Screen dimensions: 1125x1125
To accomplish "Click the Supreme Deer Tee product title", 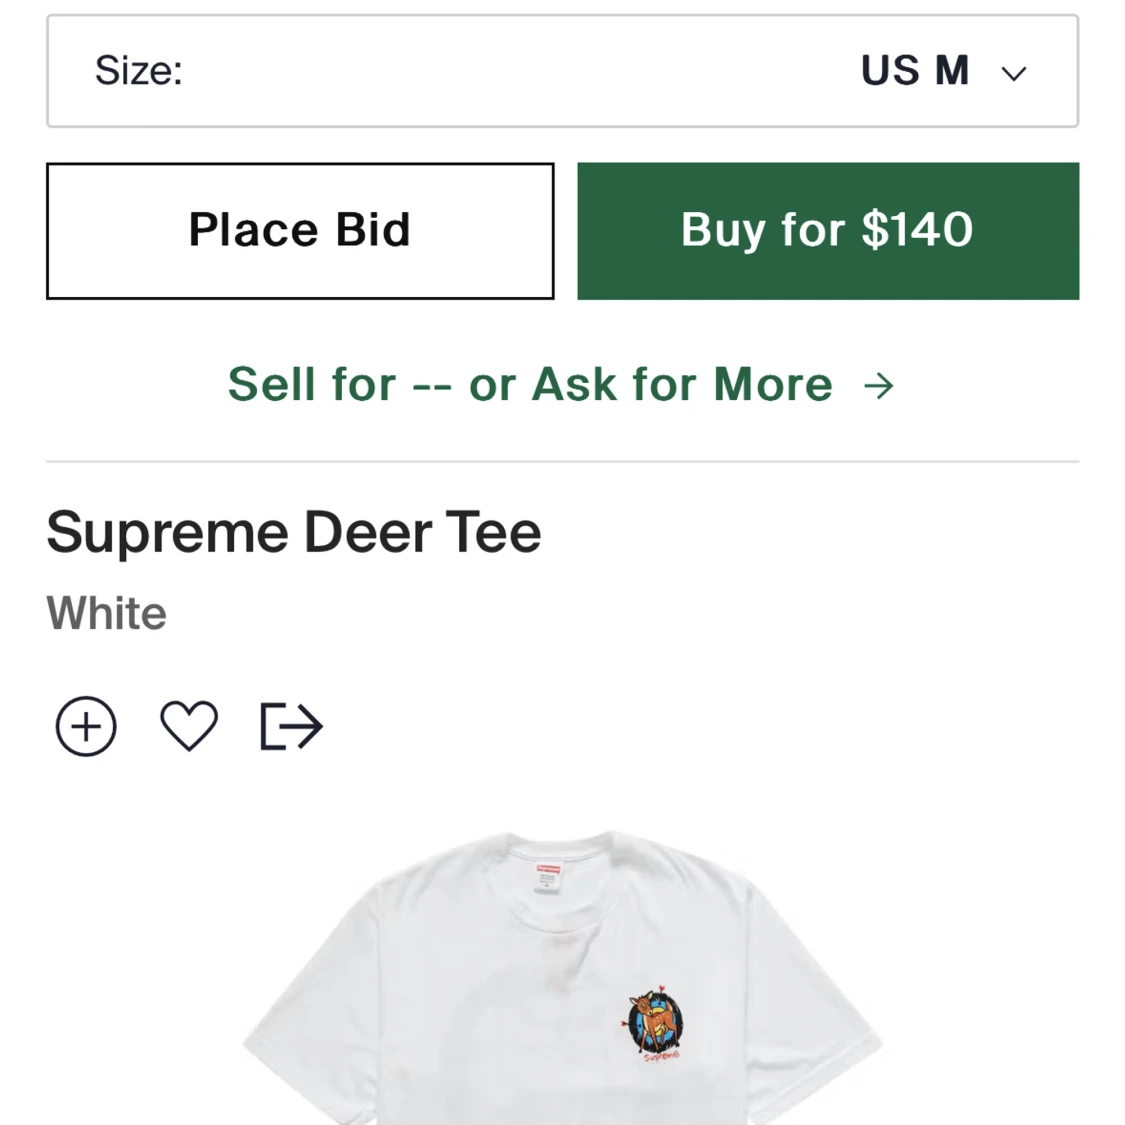I will pyautogui.click(x=293, y=532).
